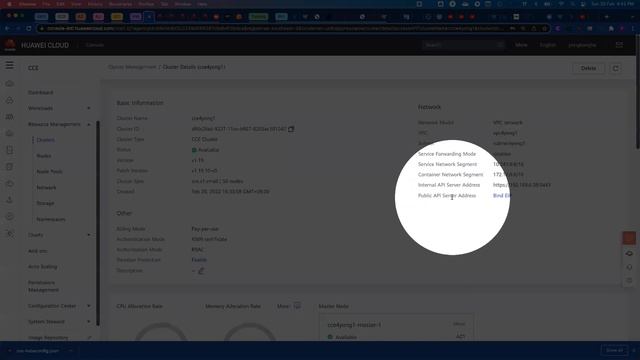Click the header search field
The image size is (640, 360).
(463, 45)
